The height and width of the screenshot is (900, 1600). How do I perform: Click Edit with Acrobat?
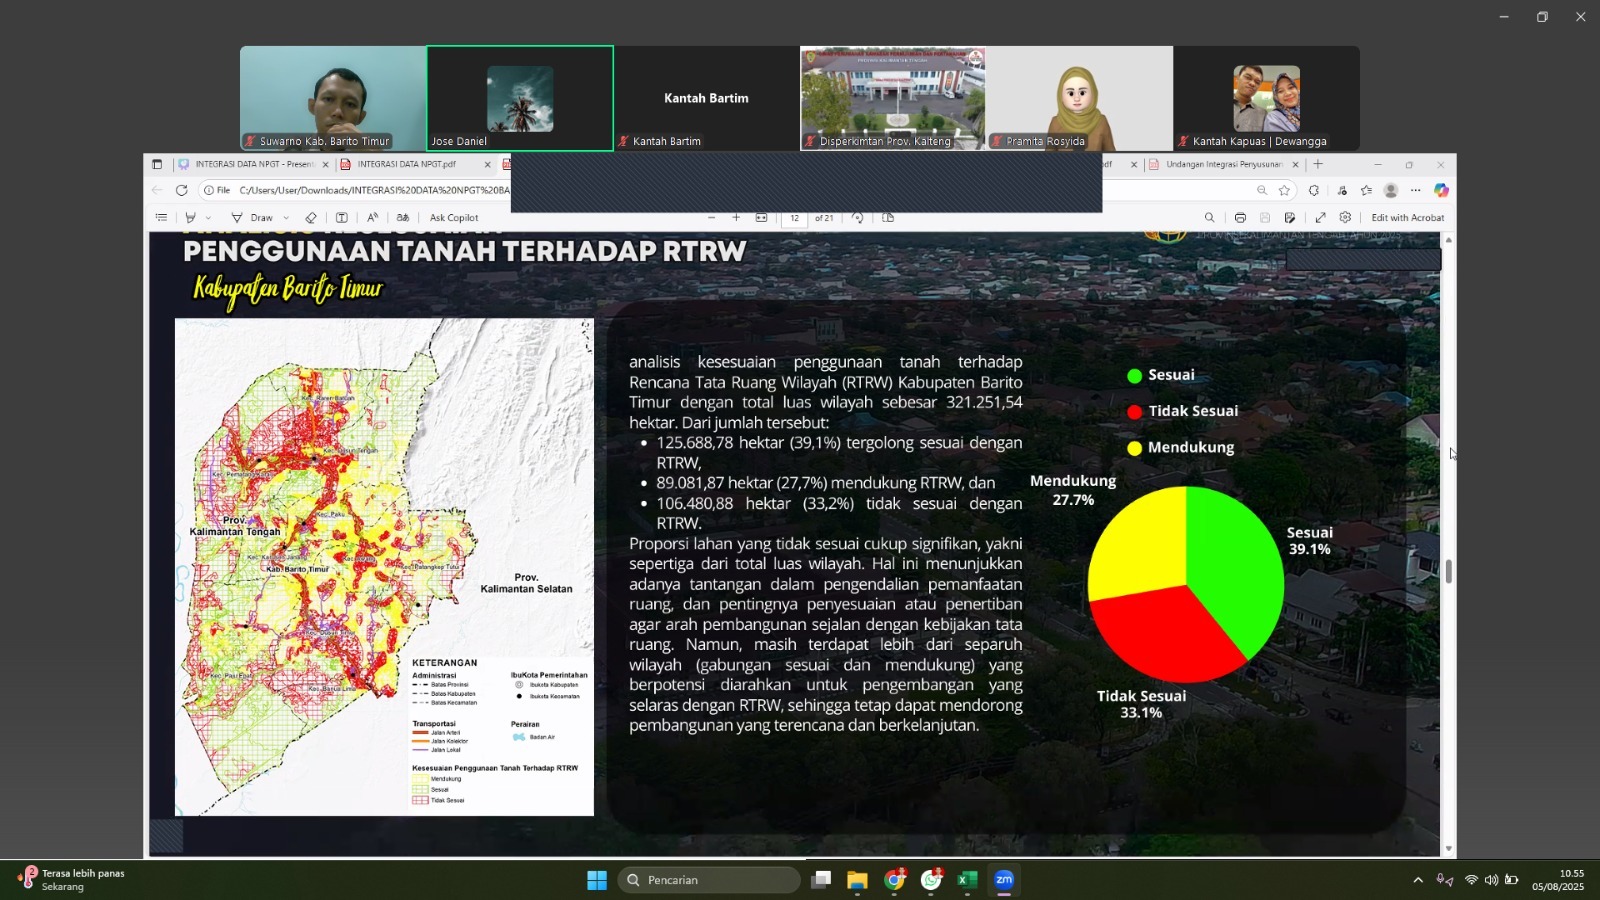pos(1407,218)
